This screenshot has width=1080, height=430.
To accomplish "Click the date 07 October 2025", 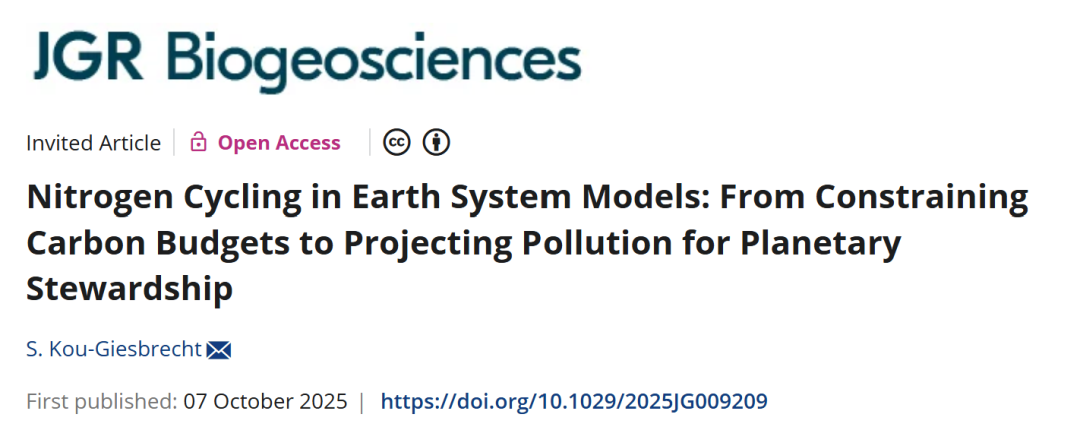I will pos(265,401).
